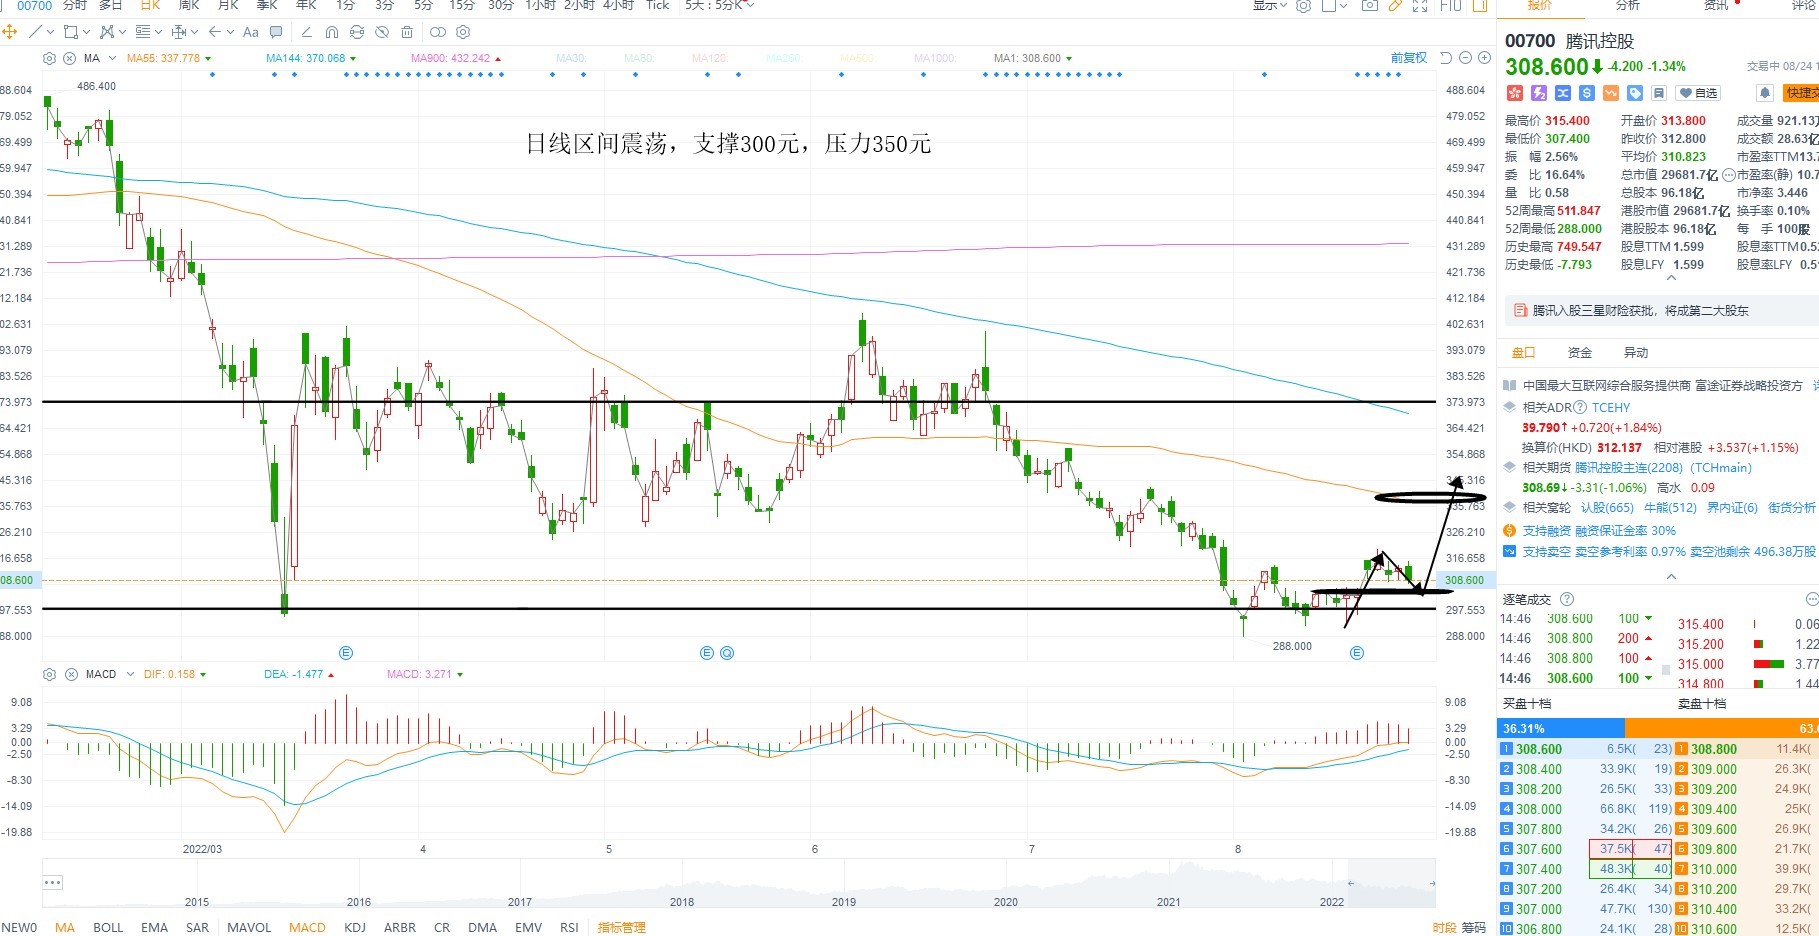
Task: Zoom in chart with plus icon
Action: coord(1482,58)
